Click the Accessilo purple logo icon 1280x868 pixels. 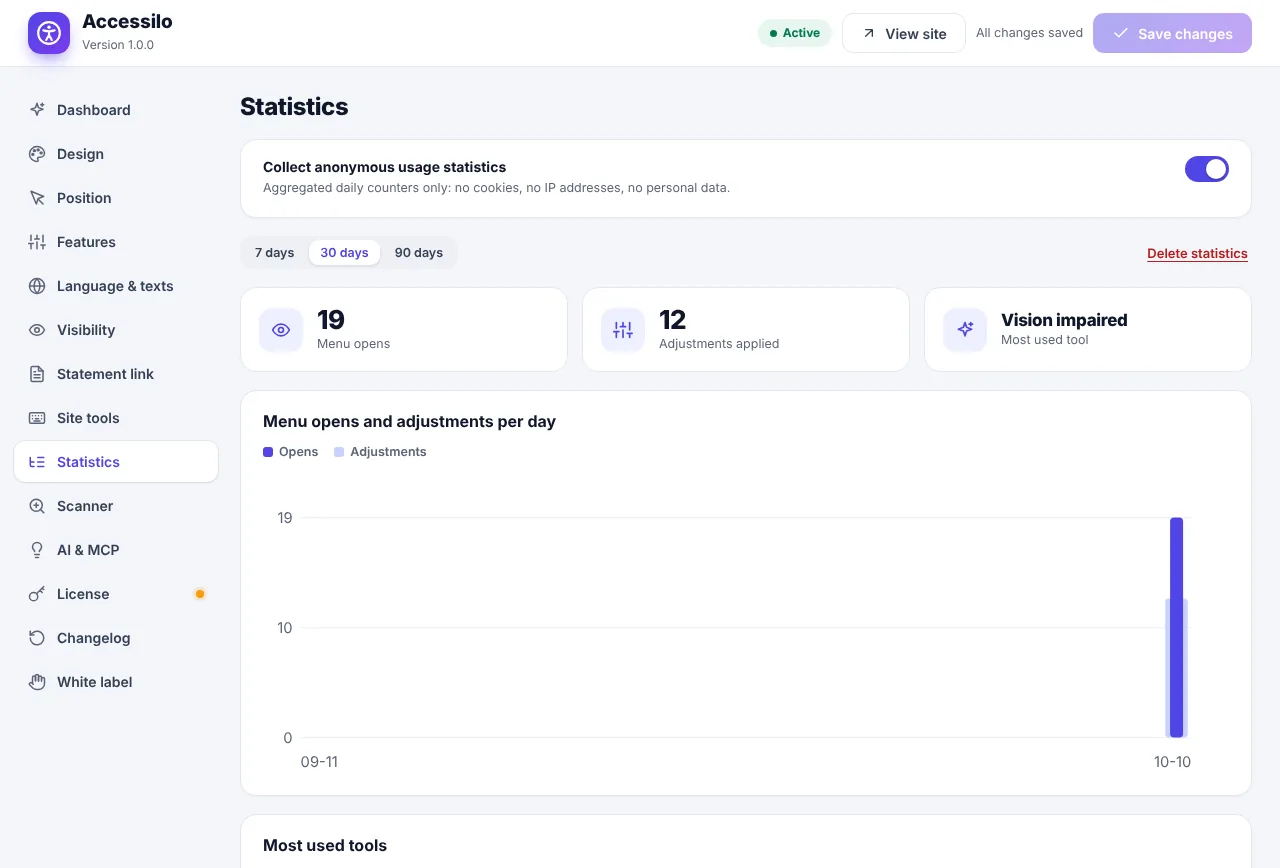click(49, 33)
